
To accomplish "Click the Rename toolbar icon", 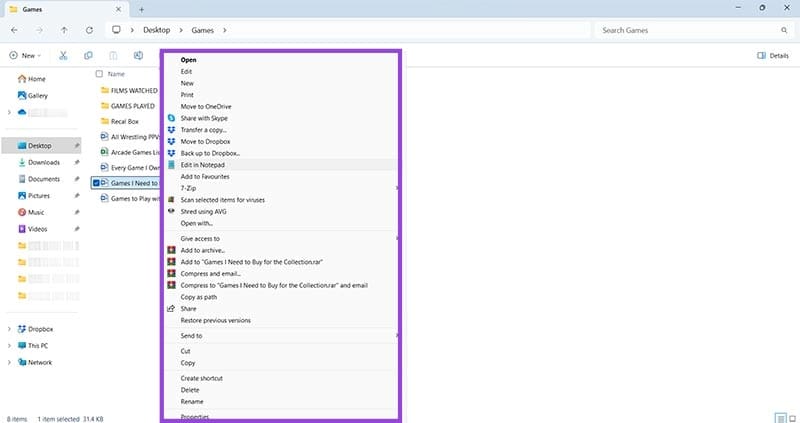I will point(138,56).
